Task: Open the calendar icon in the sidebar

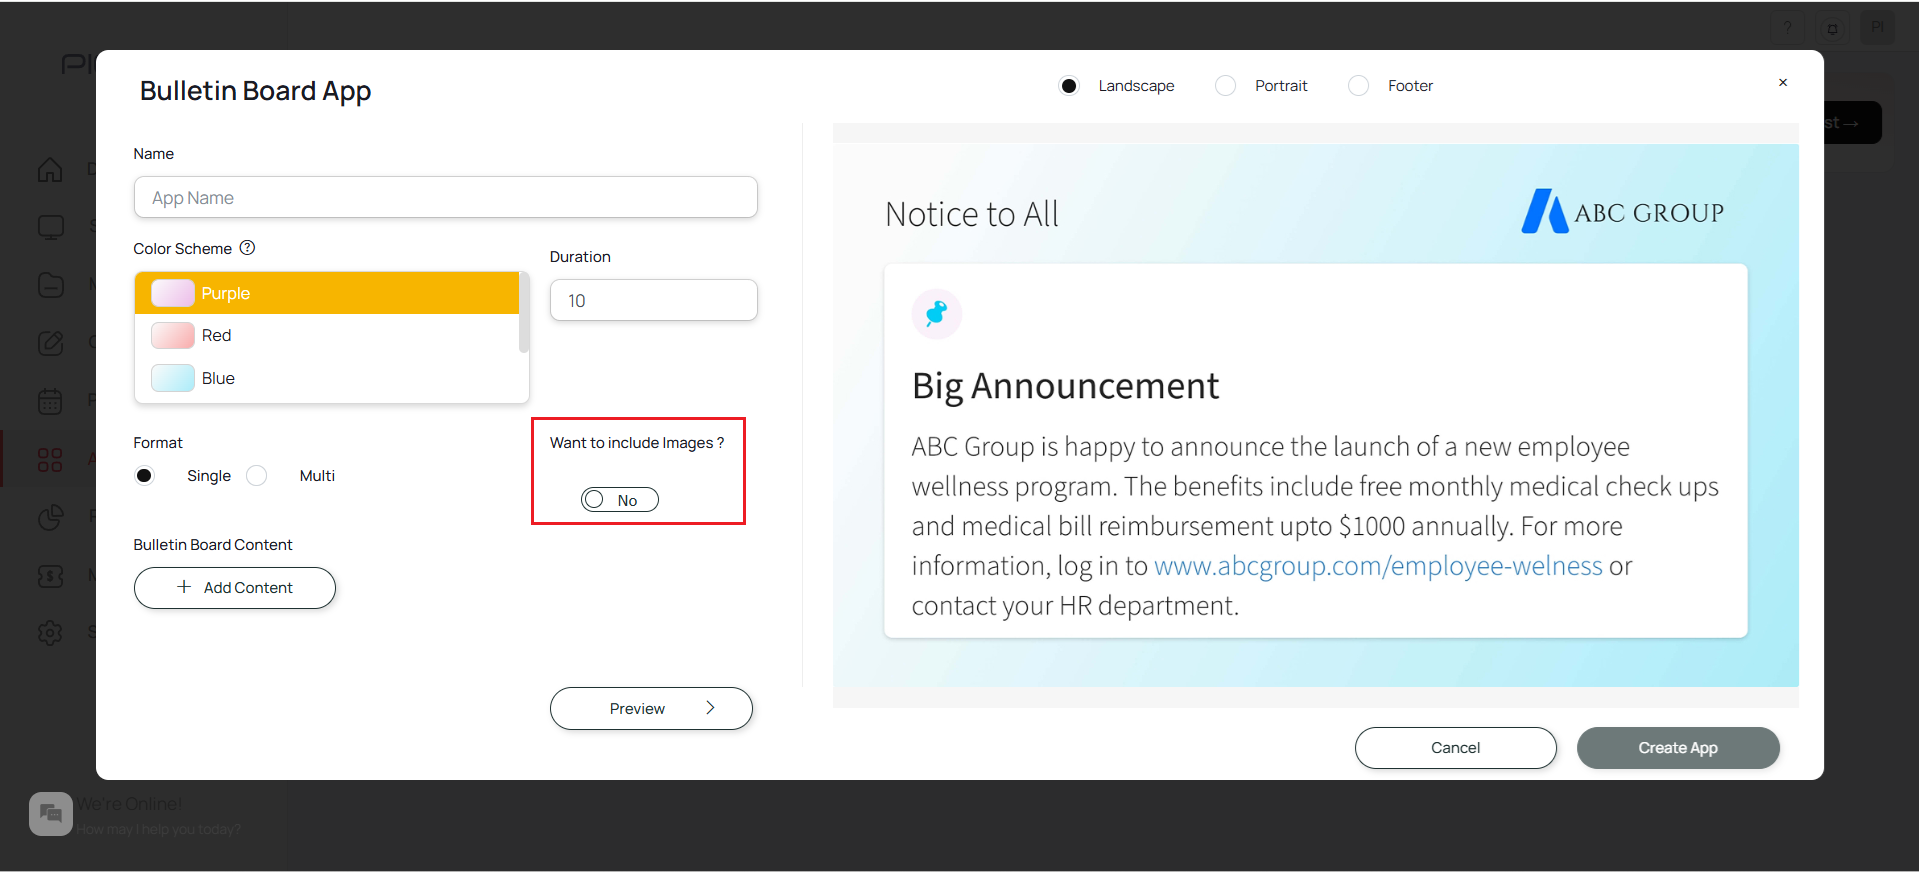Action: tap(50, 401)
